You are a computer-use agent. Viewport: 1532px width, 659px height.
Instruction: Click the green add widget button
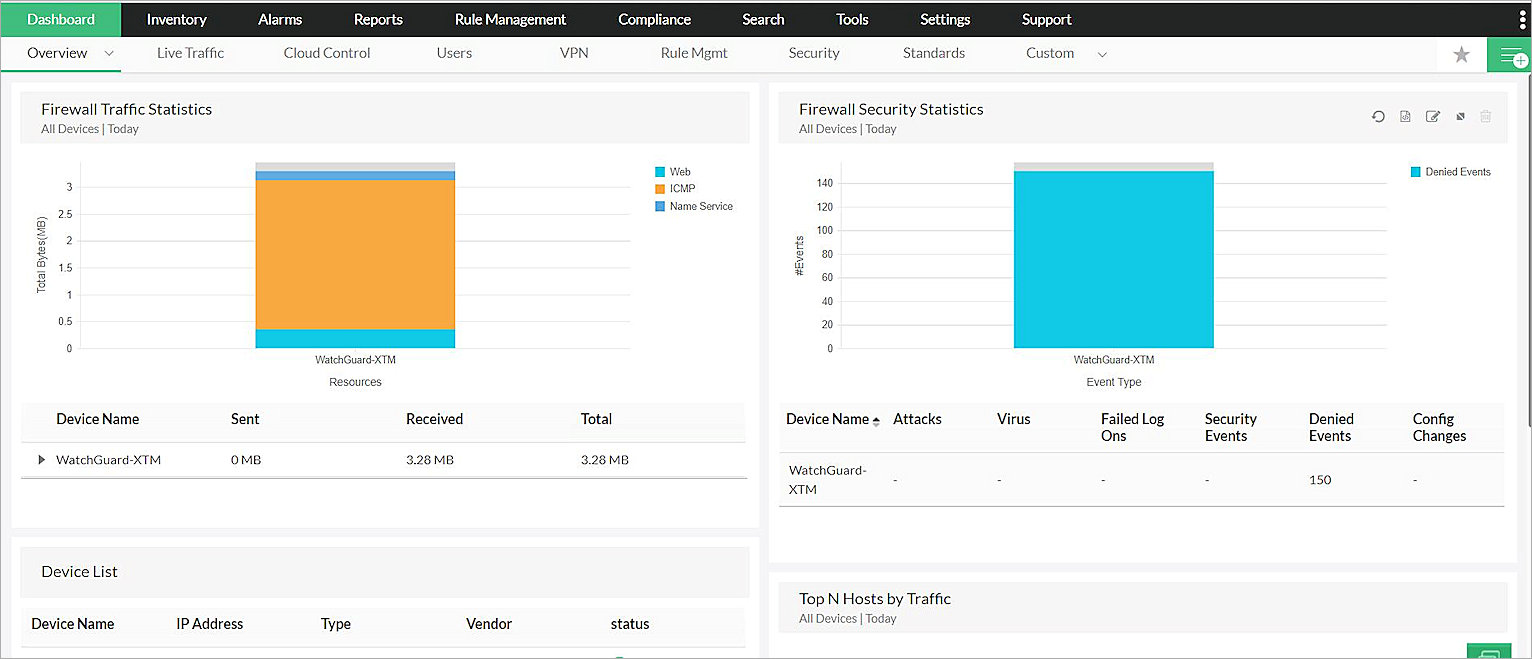tap(1512, 55)
